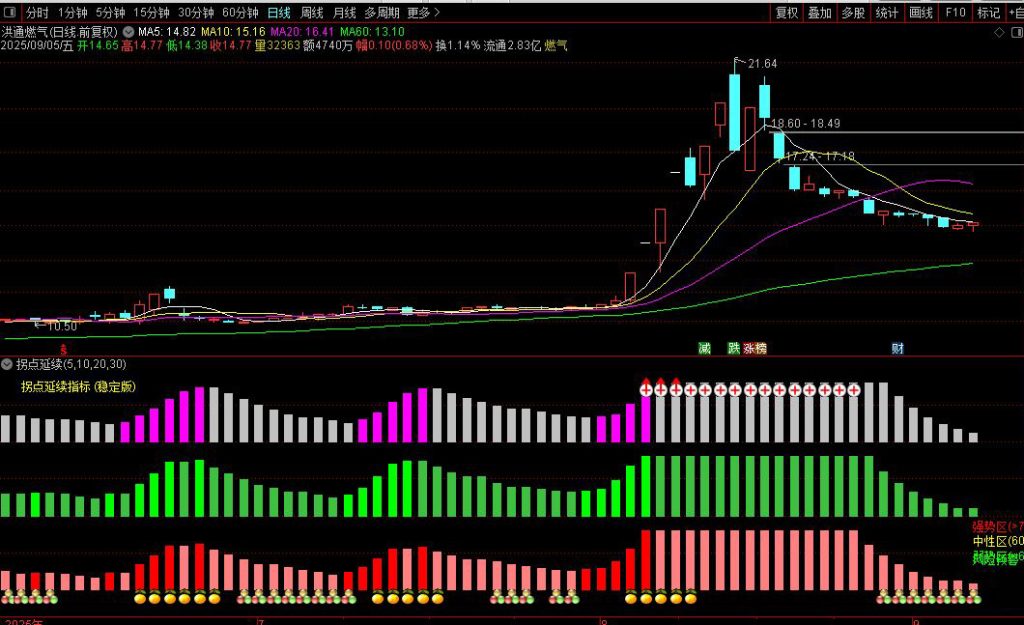The image size is (1024, 625).
Task: Switch to the 周线 weekly tab
Action: point(312,13)
